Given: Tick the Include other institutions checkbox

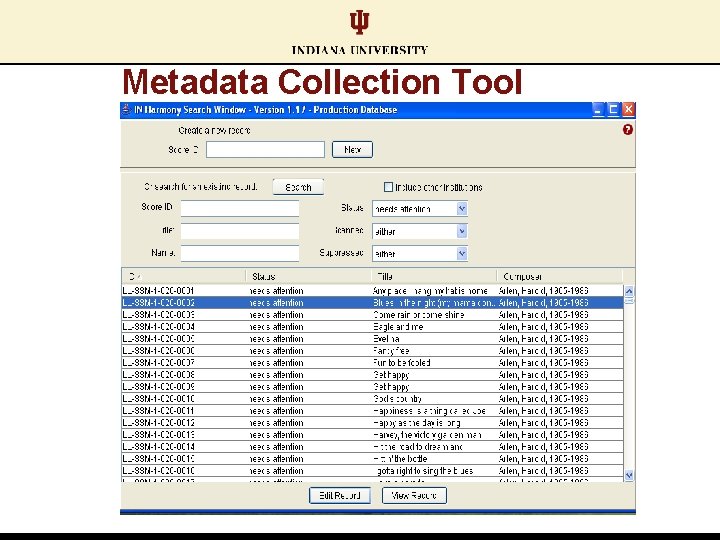Looking at the screenshot, I should (x=388, y=187).
